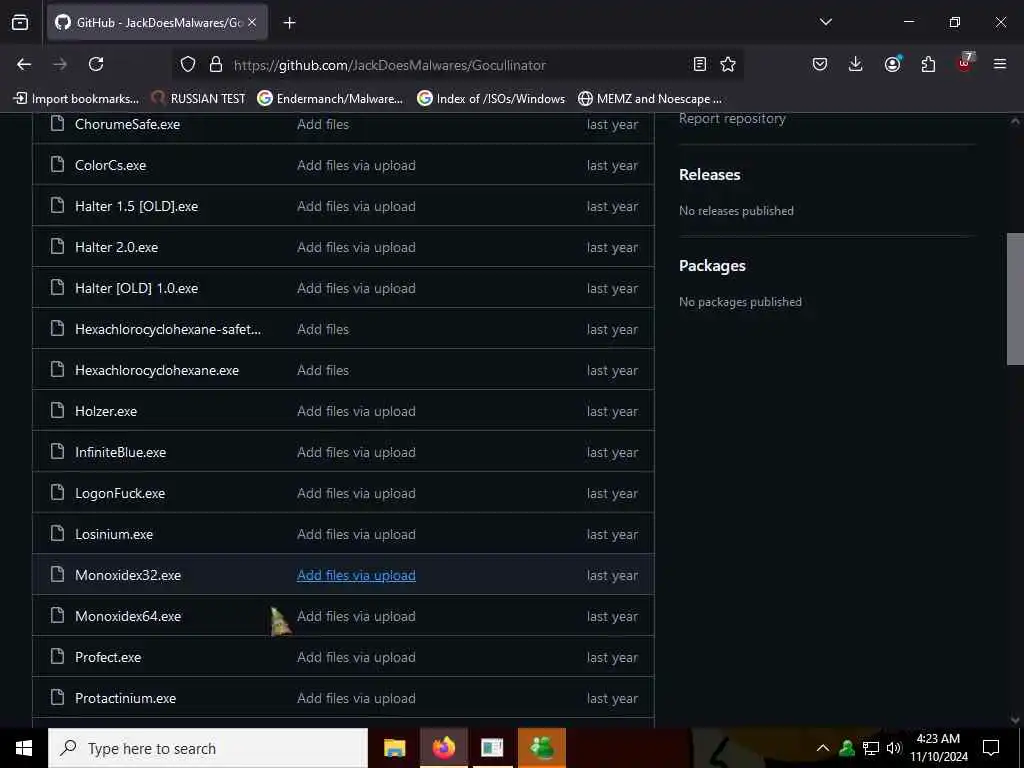
Task: Open the Index of /ISOs/Windows bookmark
Action: [491, 99]
